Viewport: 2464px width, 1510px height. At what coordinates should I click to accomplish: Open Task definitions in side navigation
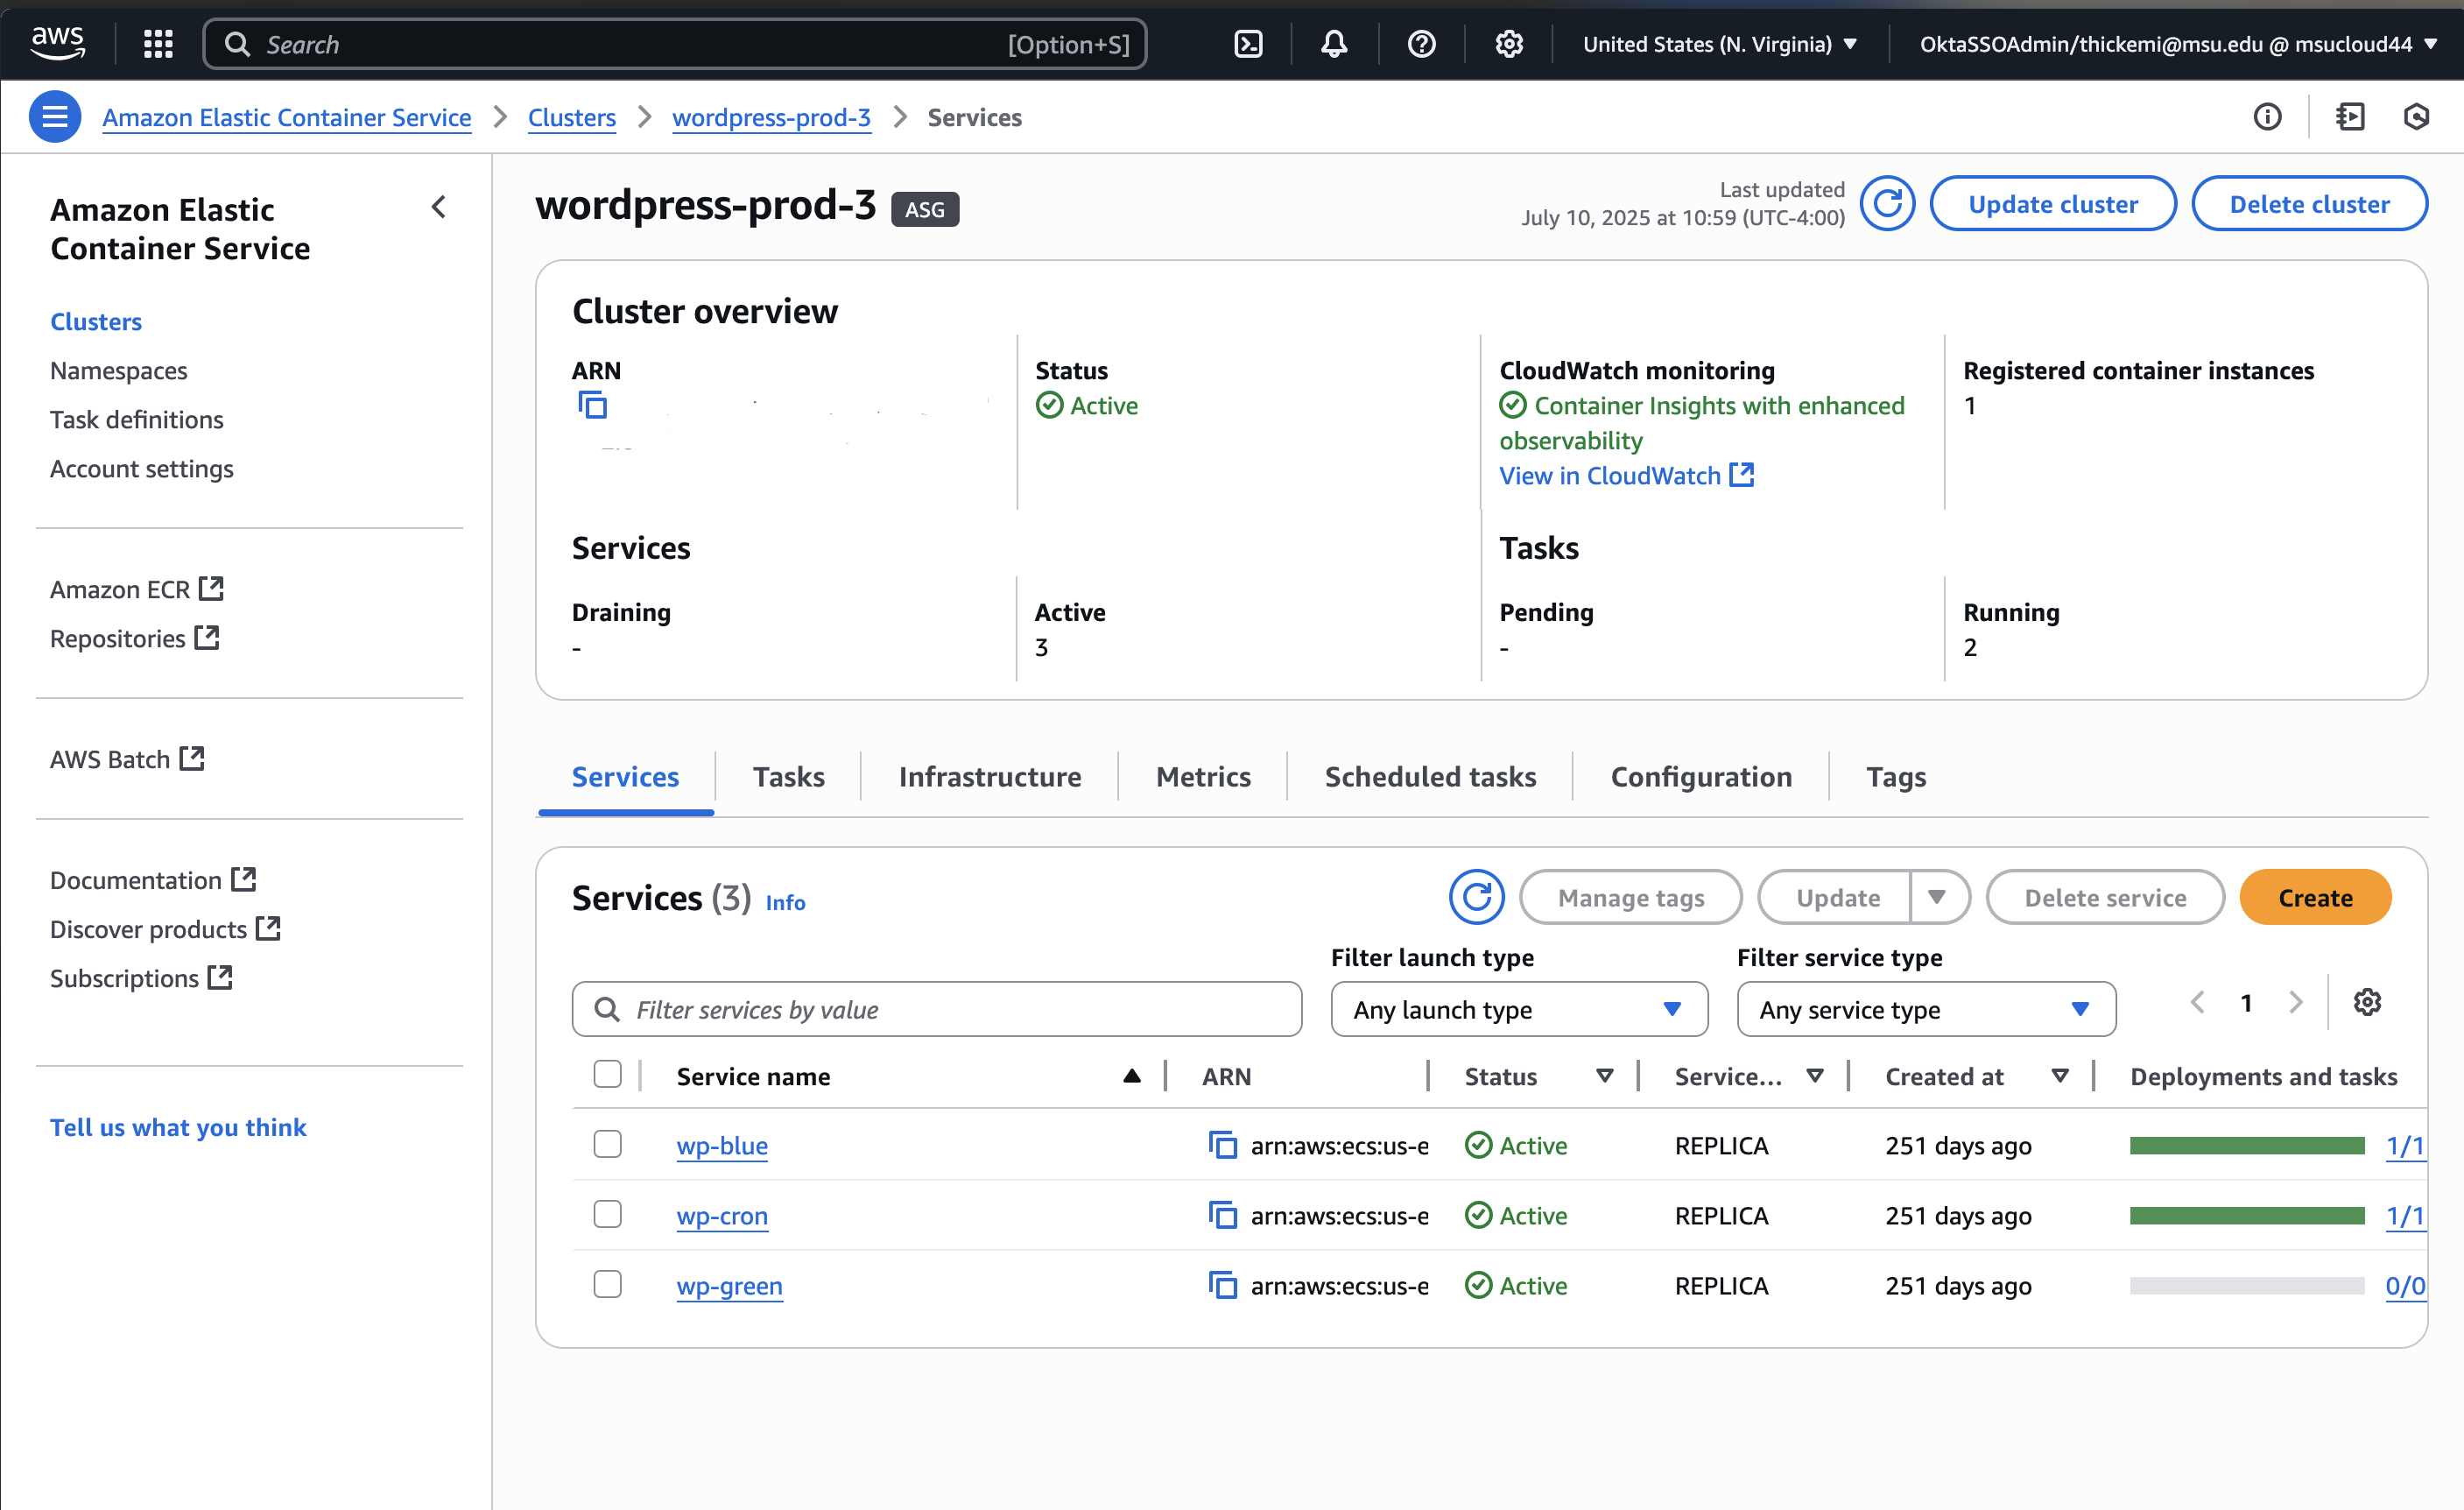(x=136, y=419)
